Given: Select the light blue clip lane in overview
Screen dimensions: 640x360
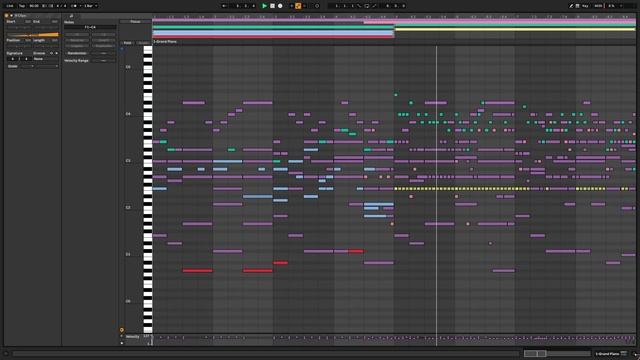Looking at the screenshot, I should 273,32.
